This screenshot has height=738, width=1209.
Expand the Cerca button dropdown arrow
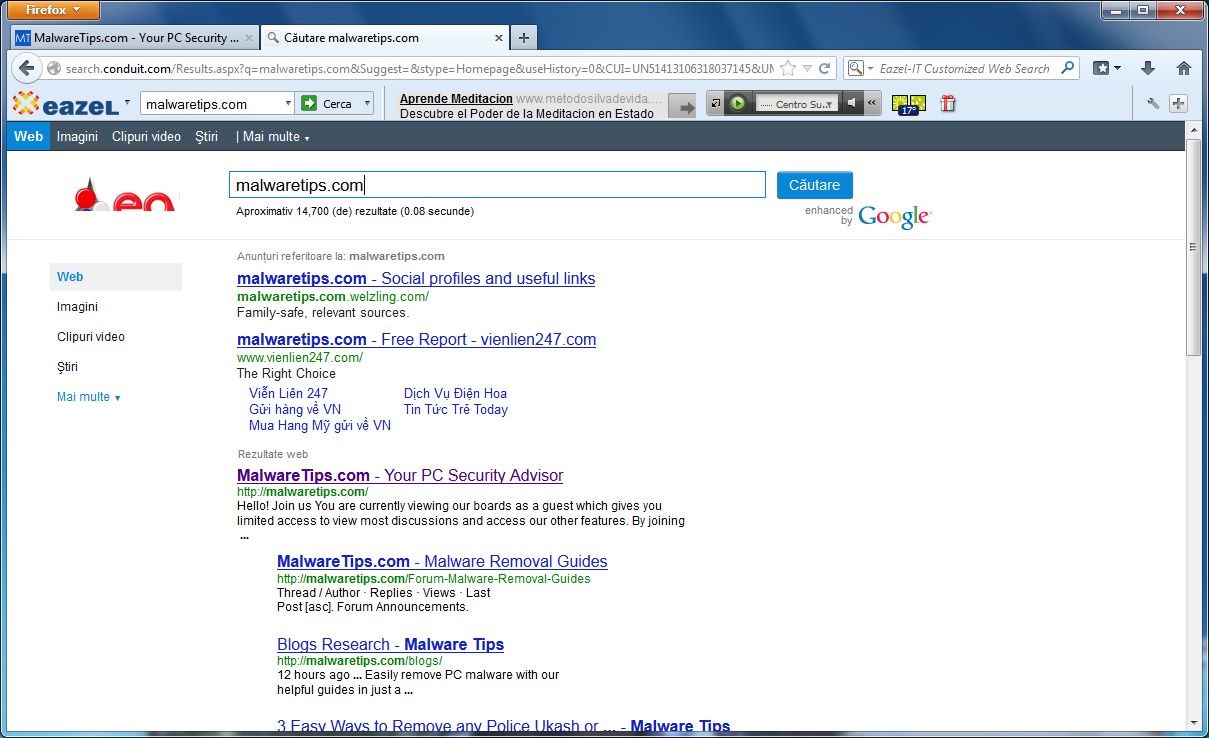coord(367,104)
